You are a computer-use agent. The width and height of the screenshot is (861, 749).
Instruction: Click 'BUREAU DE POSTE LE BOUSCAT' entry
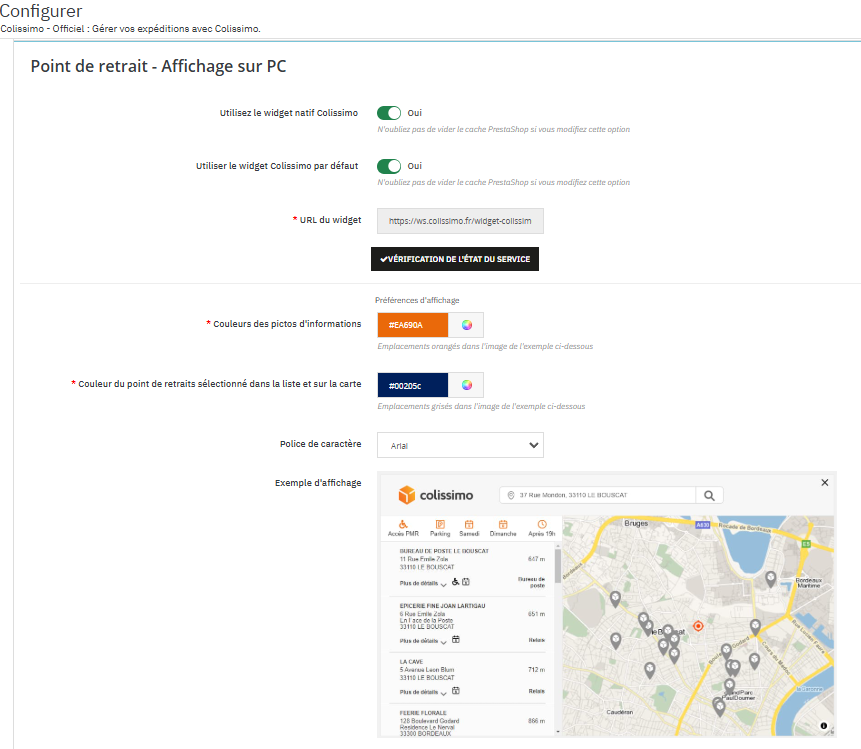[444, 551]
